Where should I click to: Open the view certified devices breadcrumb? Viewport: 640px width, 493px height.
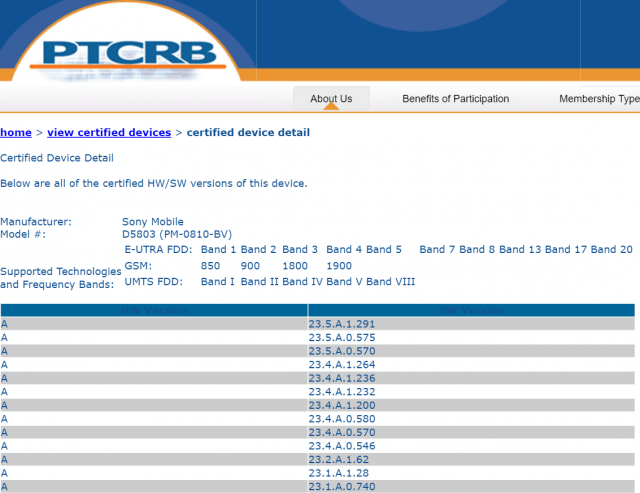click(x=109, y=132)
